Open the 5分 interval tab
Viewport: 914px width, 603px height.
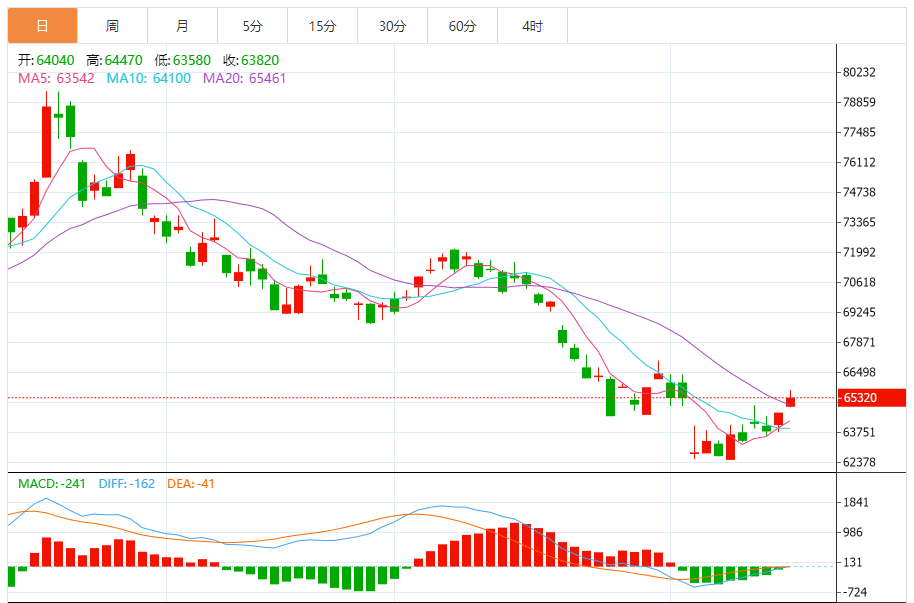pyautogui.click(x=252, y=26)
